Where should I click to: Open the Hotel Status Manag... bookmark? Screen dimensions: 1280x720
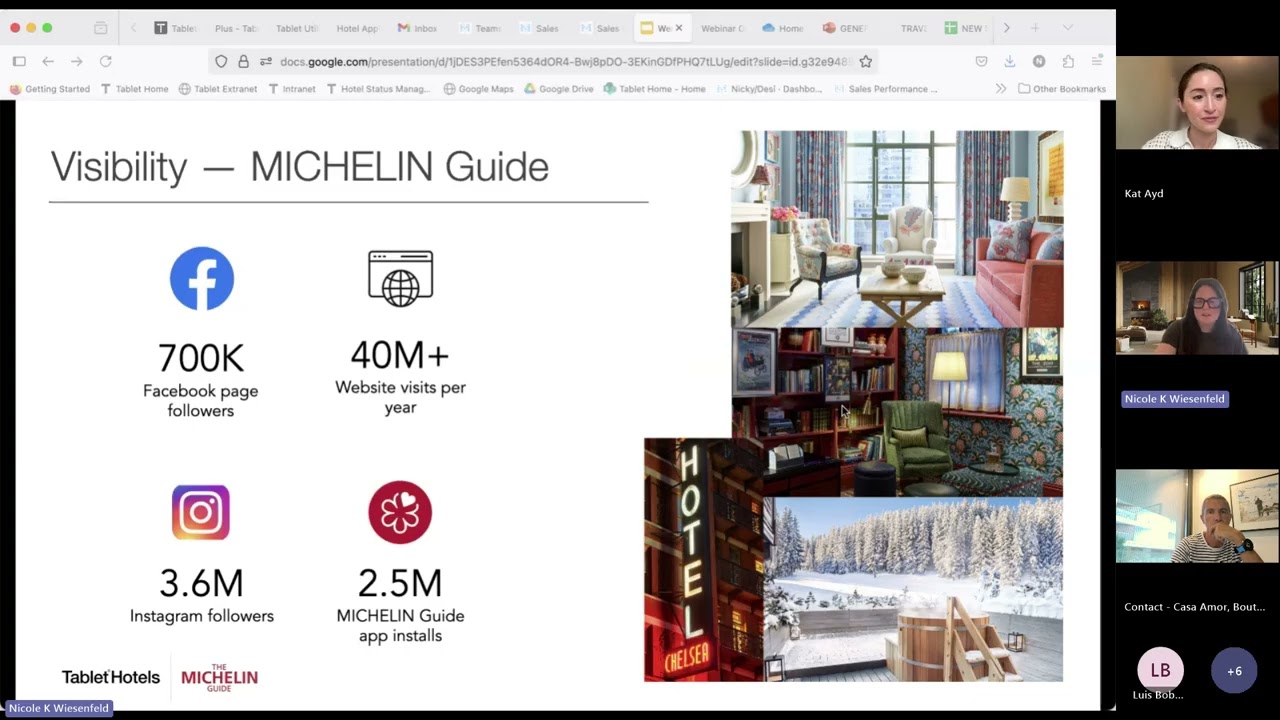(x=379, y=89)
